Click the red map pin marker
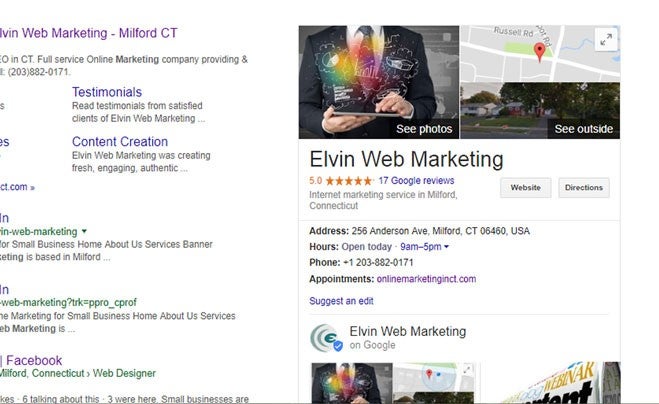Image resolution: width=659 pixels, height=404 pixels. [x=539, y=52]
